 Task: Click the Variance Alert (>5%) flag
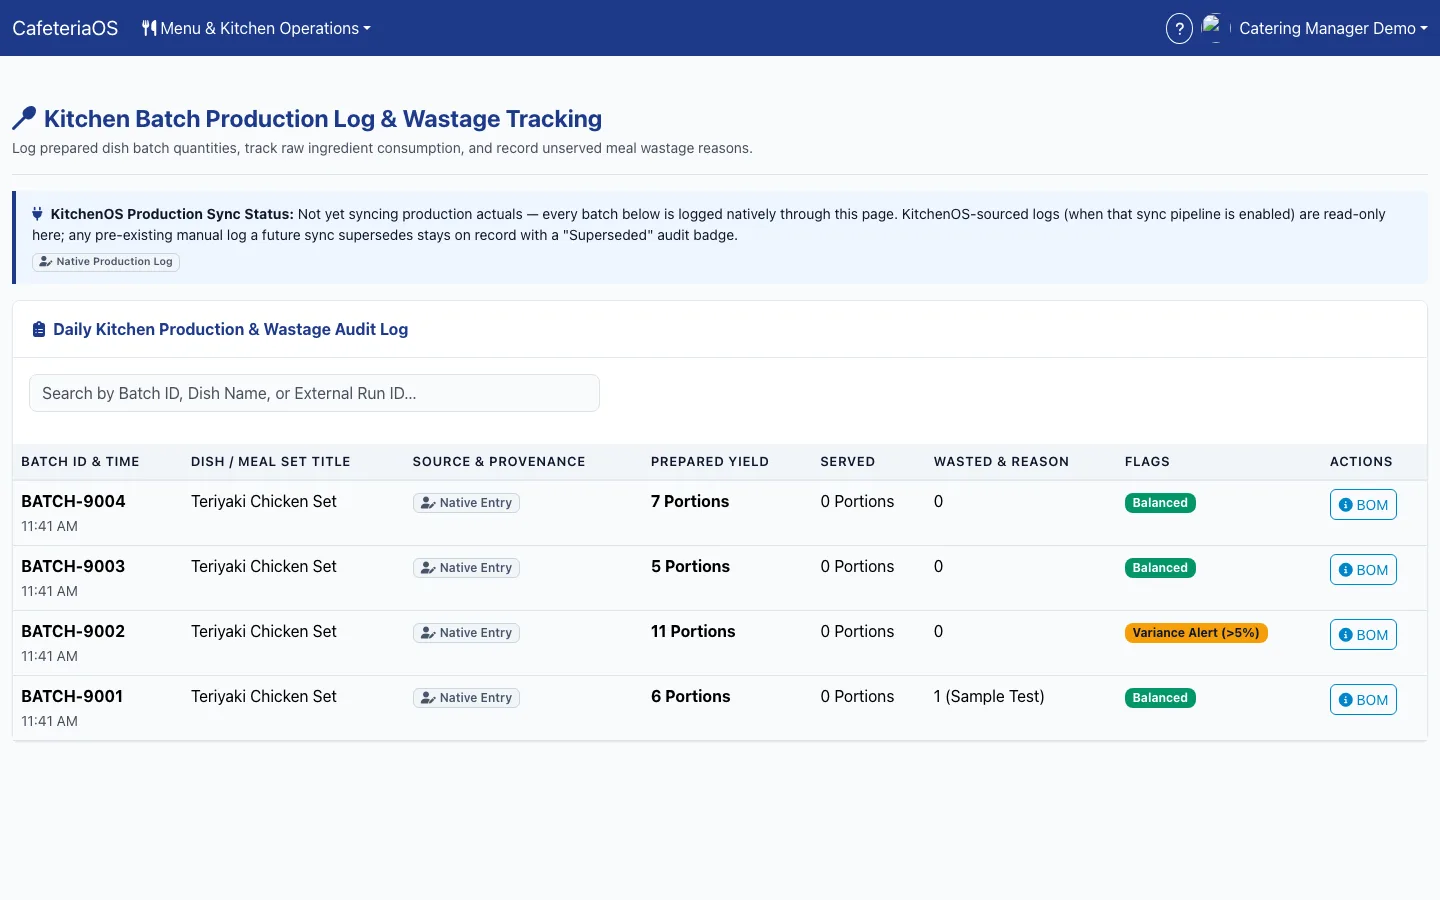[x=1196, y=633]
